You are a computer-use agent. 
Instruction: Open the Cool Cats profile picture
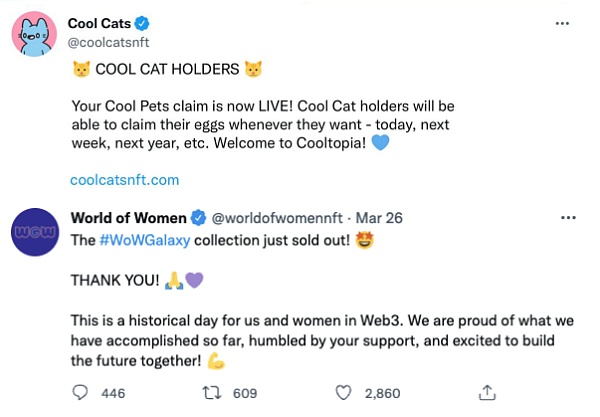36,37
